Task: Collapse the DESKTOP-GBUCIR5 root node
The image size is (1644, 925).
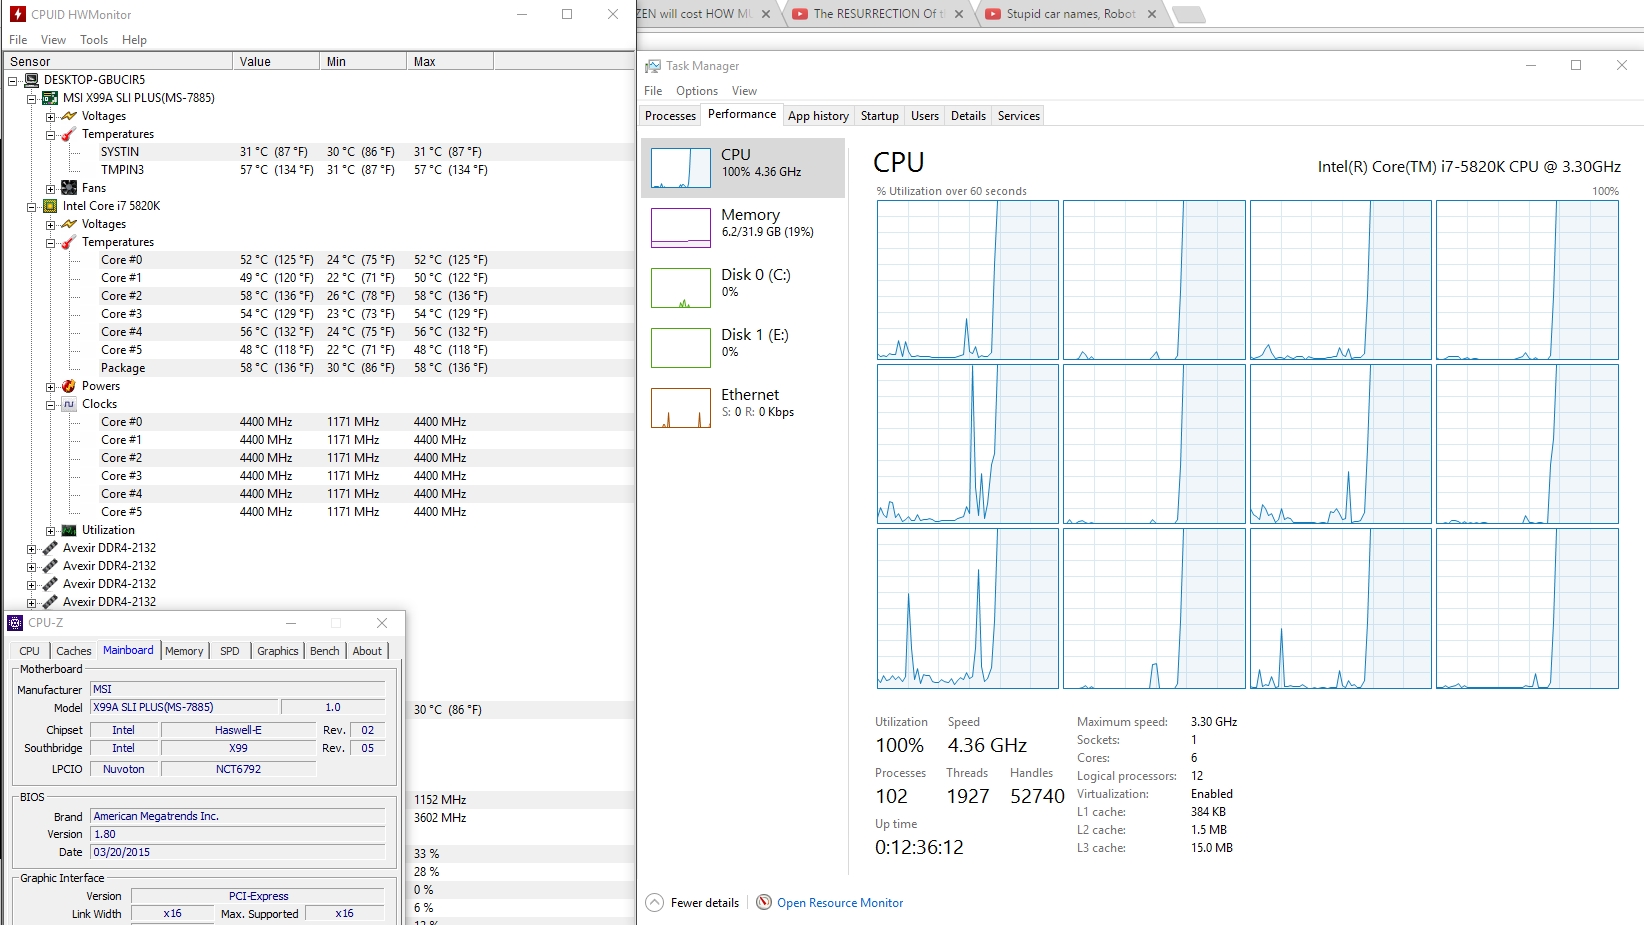Action: point(13,81)
